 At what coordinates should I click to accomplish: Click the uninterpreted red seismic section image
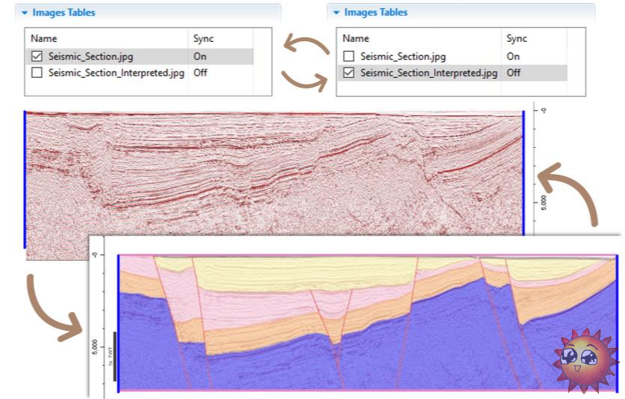pos(274,173)
